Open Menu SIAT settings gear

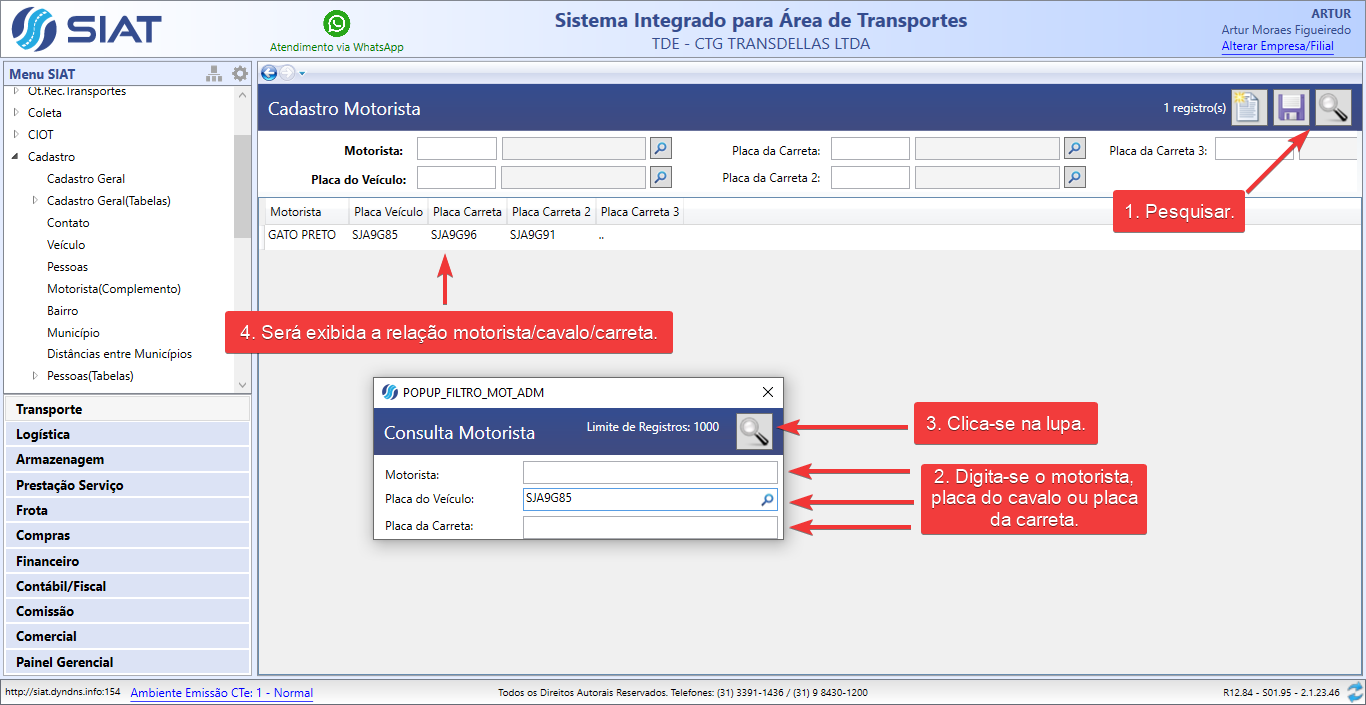click(240, 74)
